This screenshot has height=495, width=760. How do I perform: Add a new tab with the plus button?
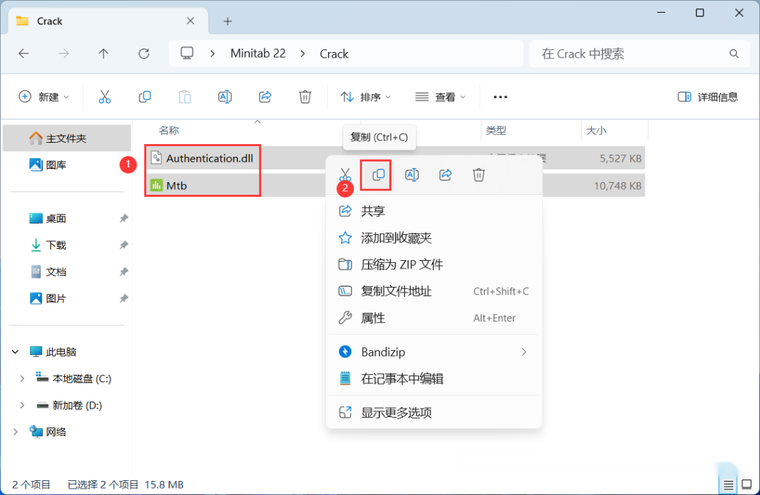click(227, 21)
